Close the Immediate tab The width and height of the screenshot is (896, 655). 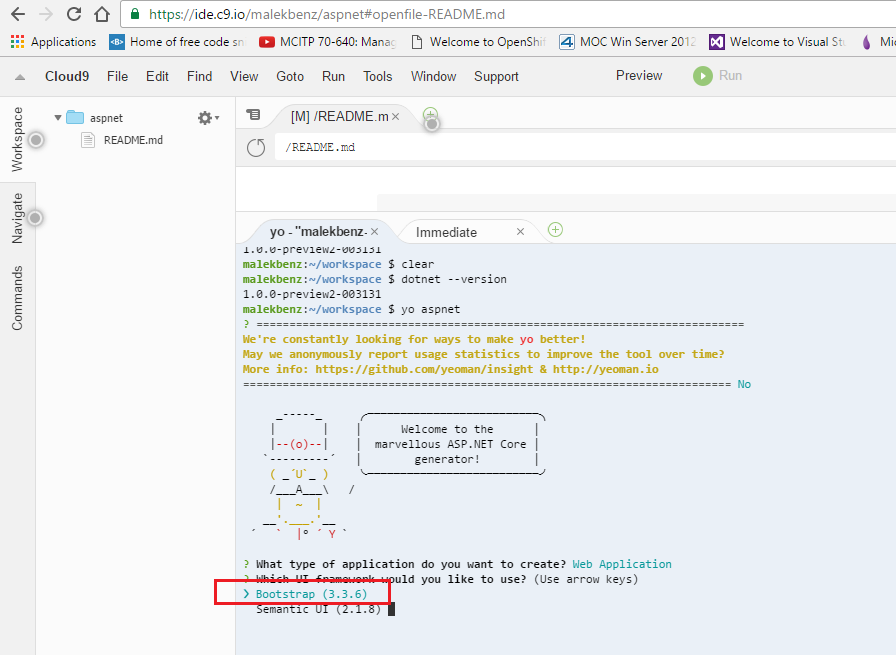click(520, 231)
